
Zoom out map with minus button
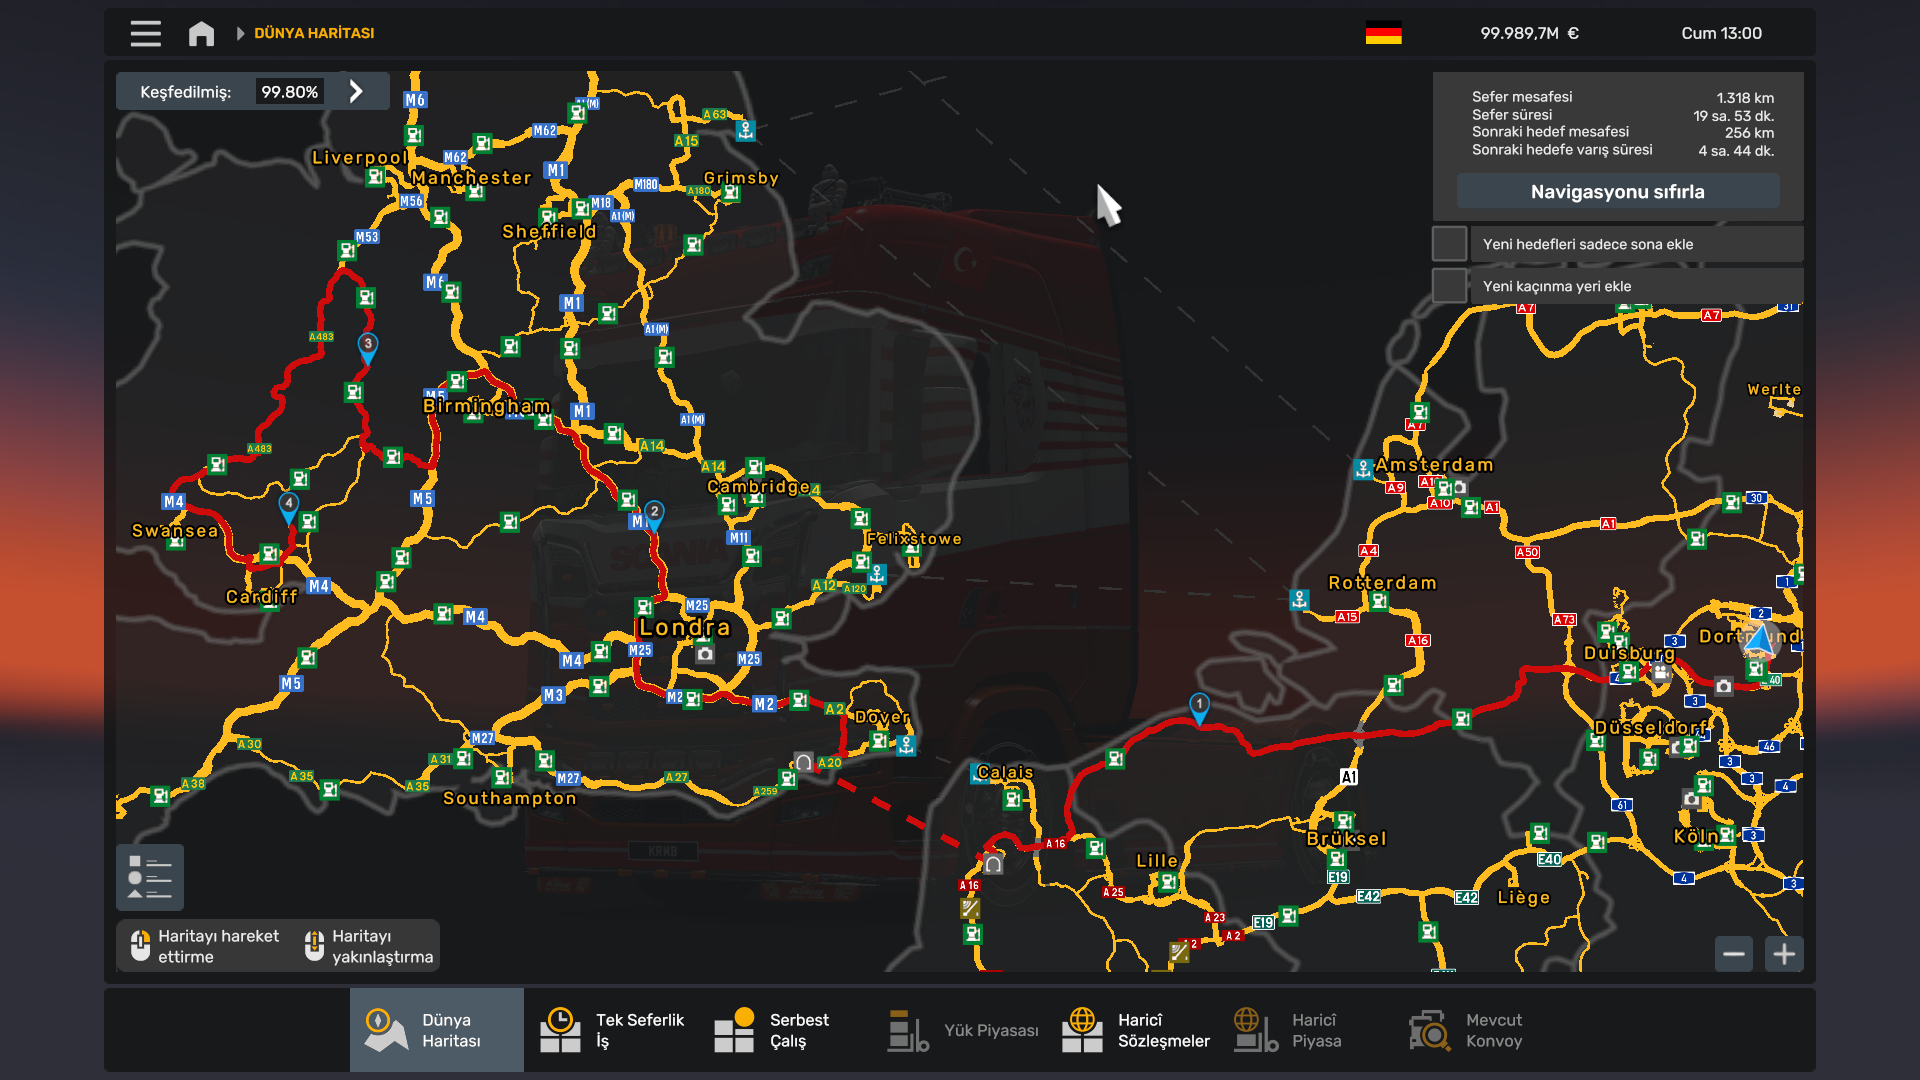click(x=1734, y=954)
